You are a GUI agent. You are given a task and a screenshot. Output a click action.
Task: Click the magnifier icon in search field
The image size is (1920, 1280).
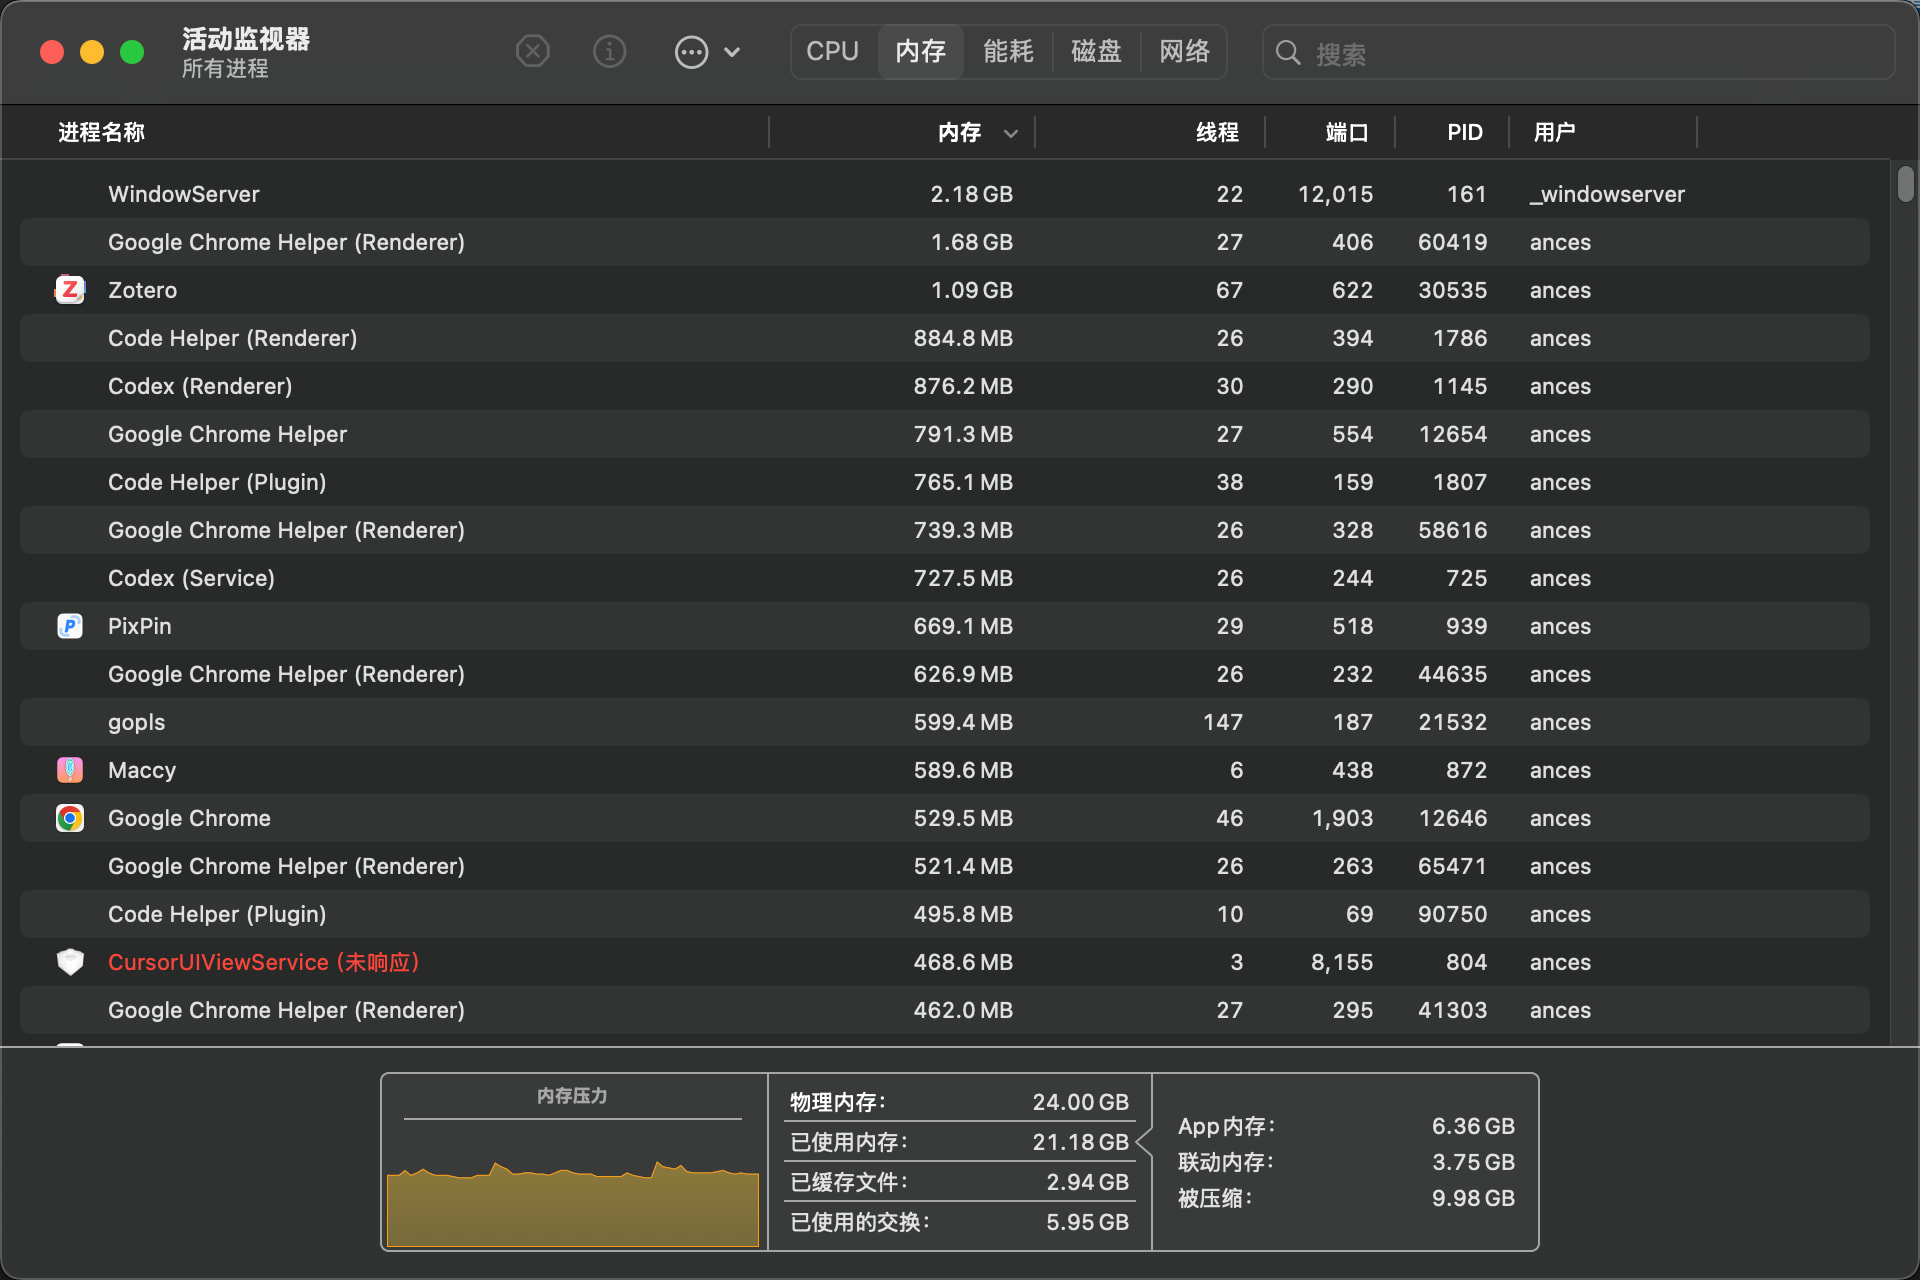coord(1288,53)
